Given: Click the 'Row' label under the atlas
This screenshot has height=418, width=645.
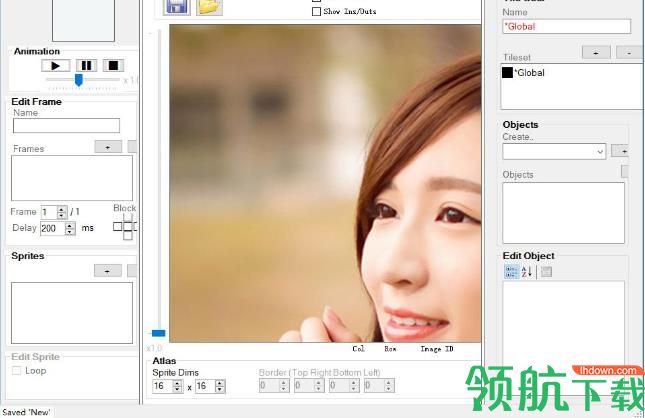Looking at the screenshot, I should point(390,349).
